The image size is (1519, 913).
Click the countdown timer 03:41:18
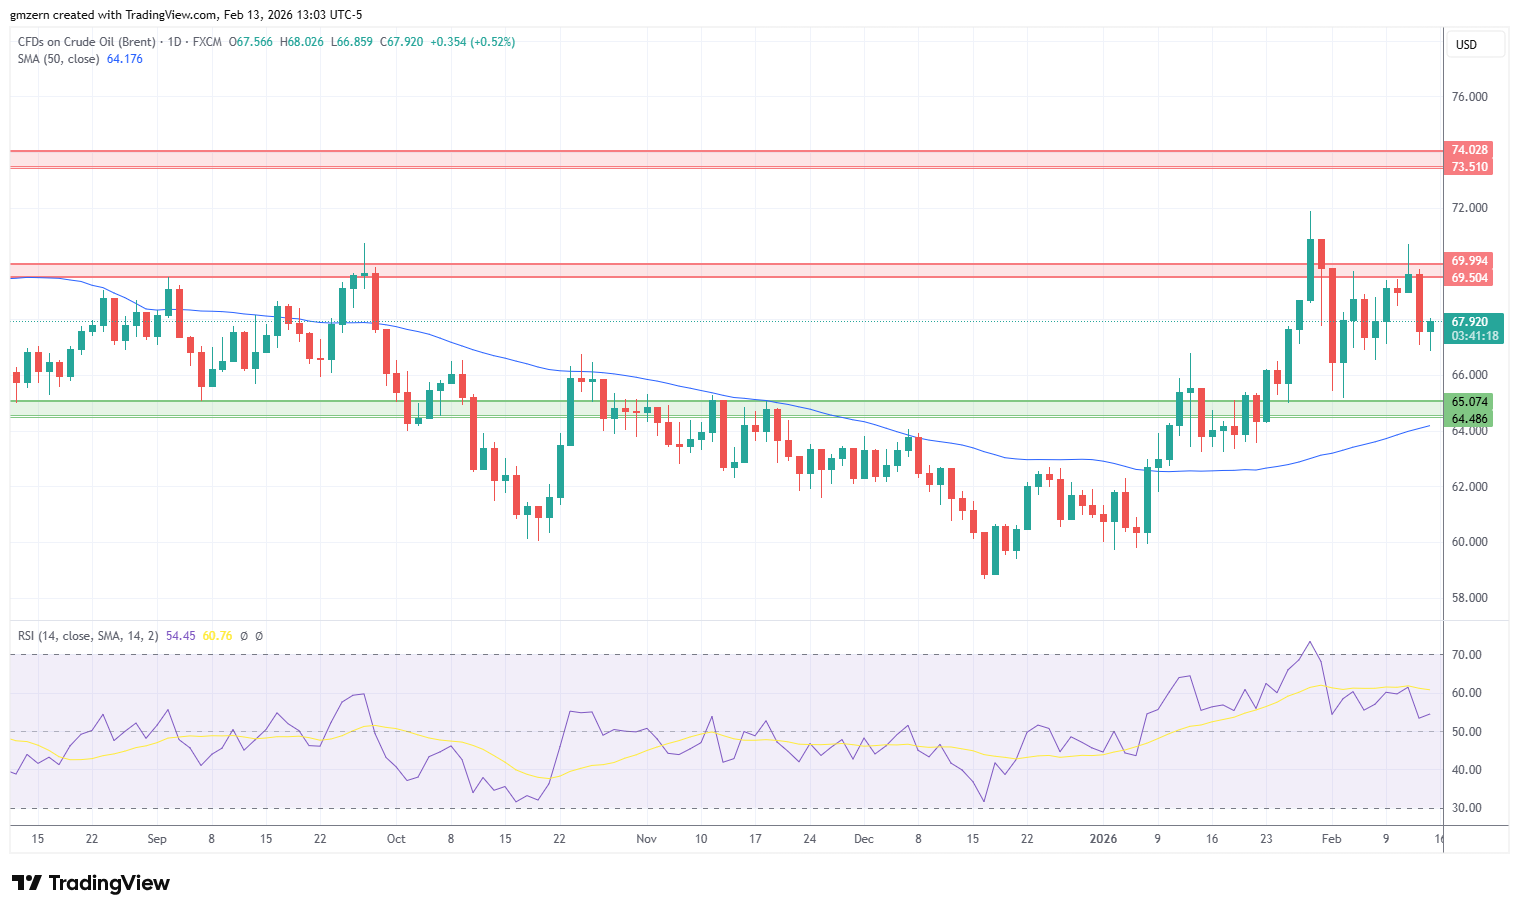pyautogui.click(x=1475, y=336)
